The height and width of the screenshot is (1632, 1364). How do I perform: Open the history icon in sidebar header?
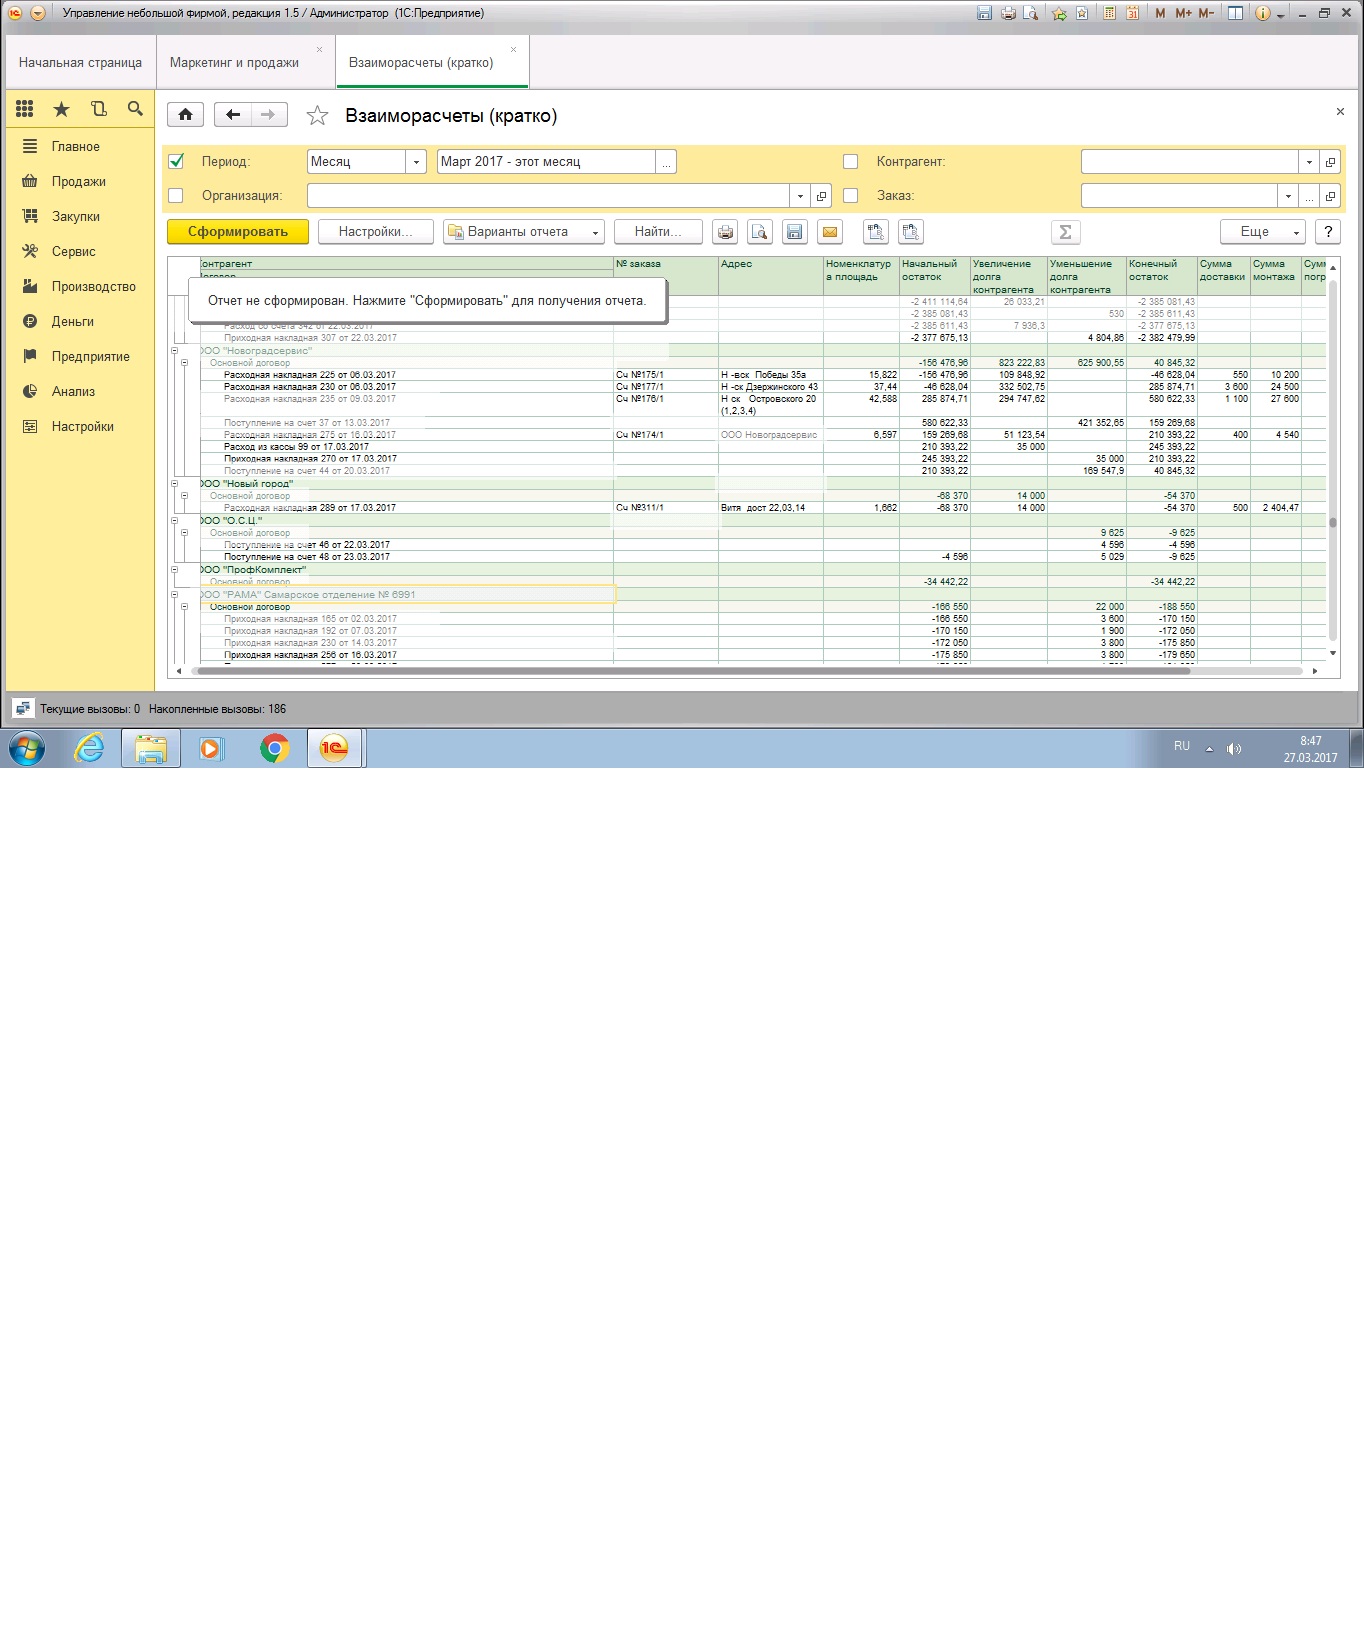pyautogui.click(x=98, y=109)
